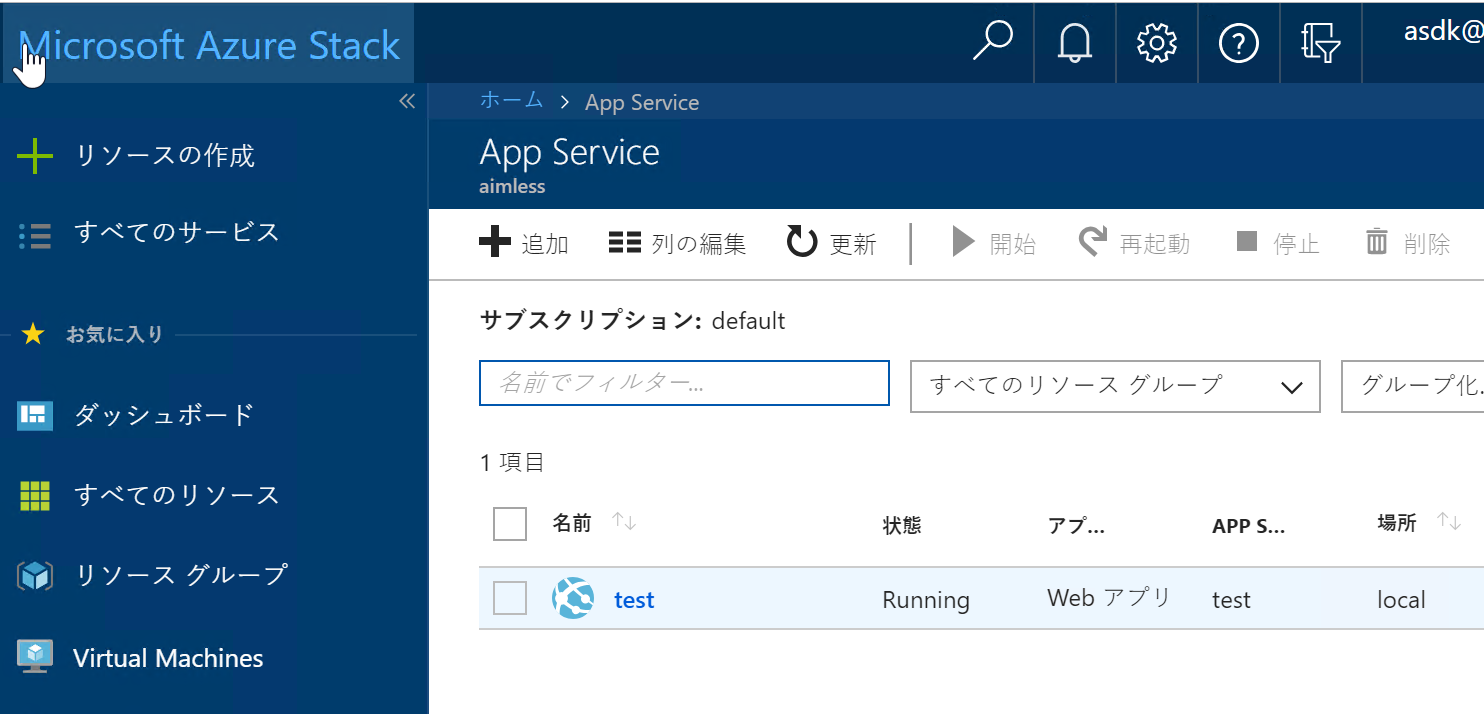Toggle the select-all checkbox in table header
Viewport: 1484px width, 714px height.
point(510,524)
